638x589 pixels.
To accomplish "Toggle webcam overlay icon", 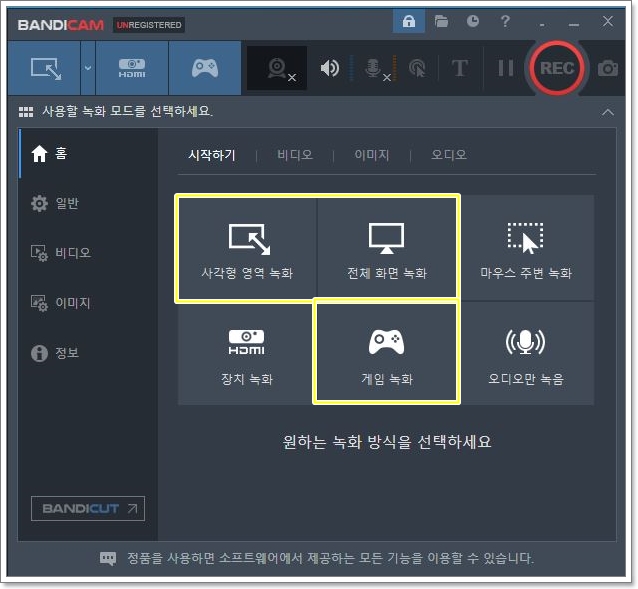I will coord(277,68).
